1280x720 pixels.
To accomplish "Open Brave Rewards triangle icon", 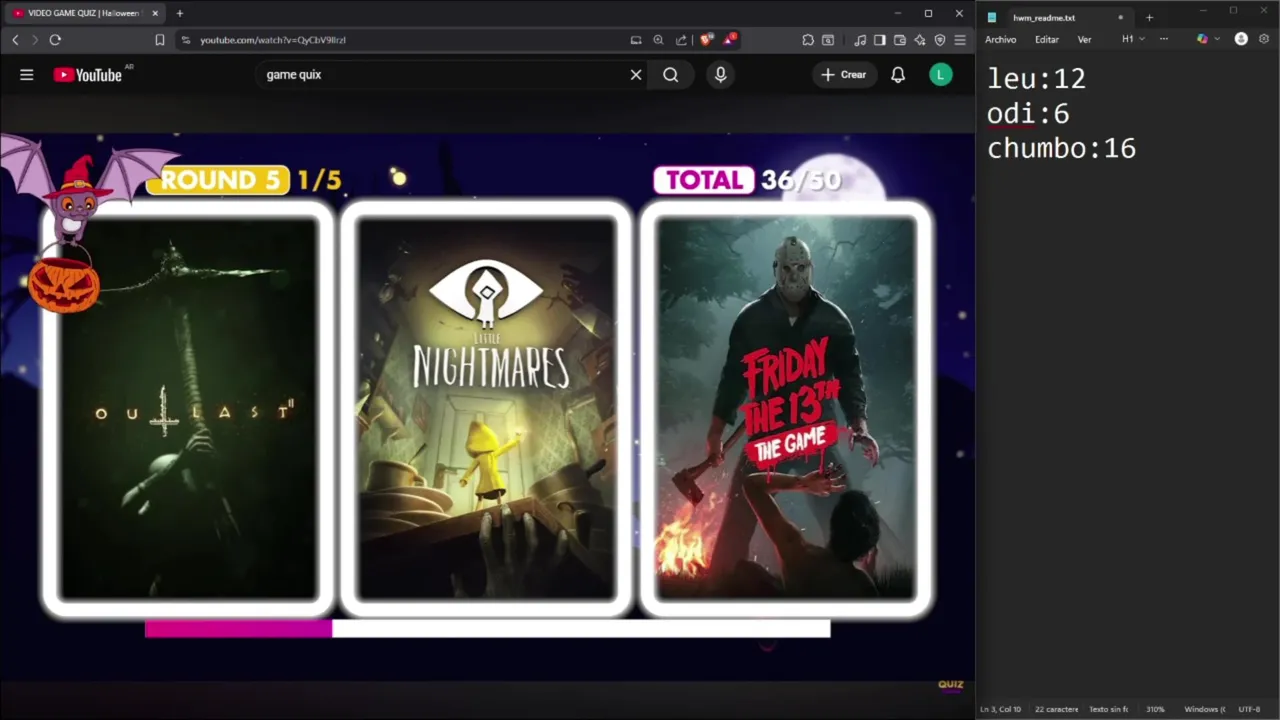I will click(730, 40).
